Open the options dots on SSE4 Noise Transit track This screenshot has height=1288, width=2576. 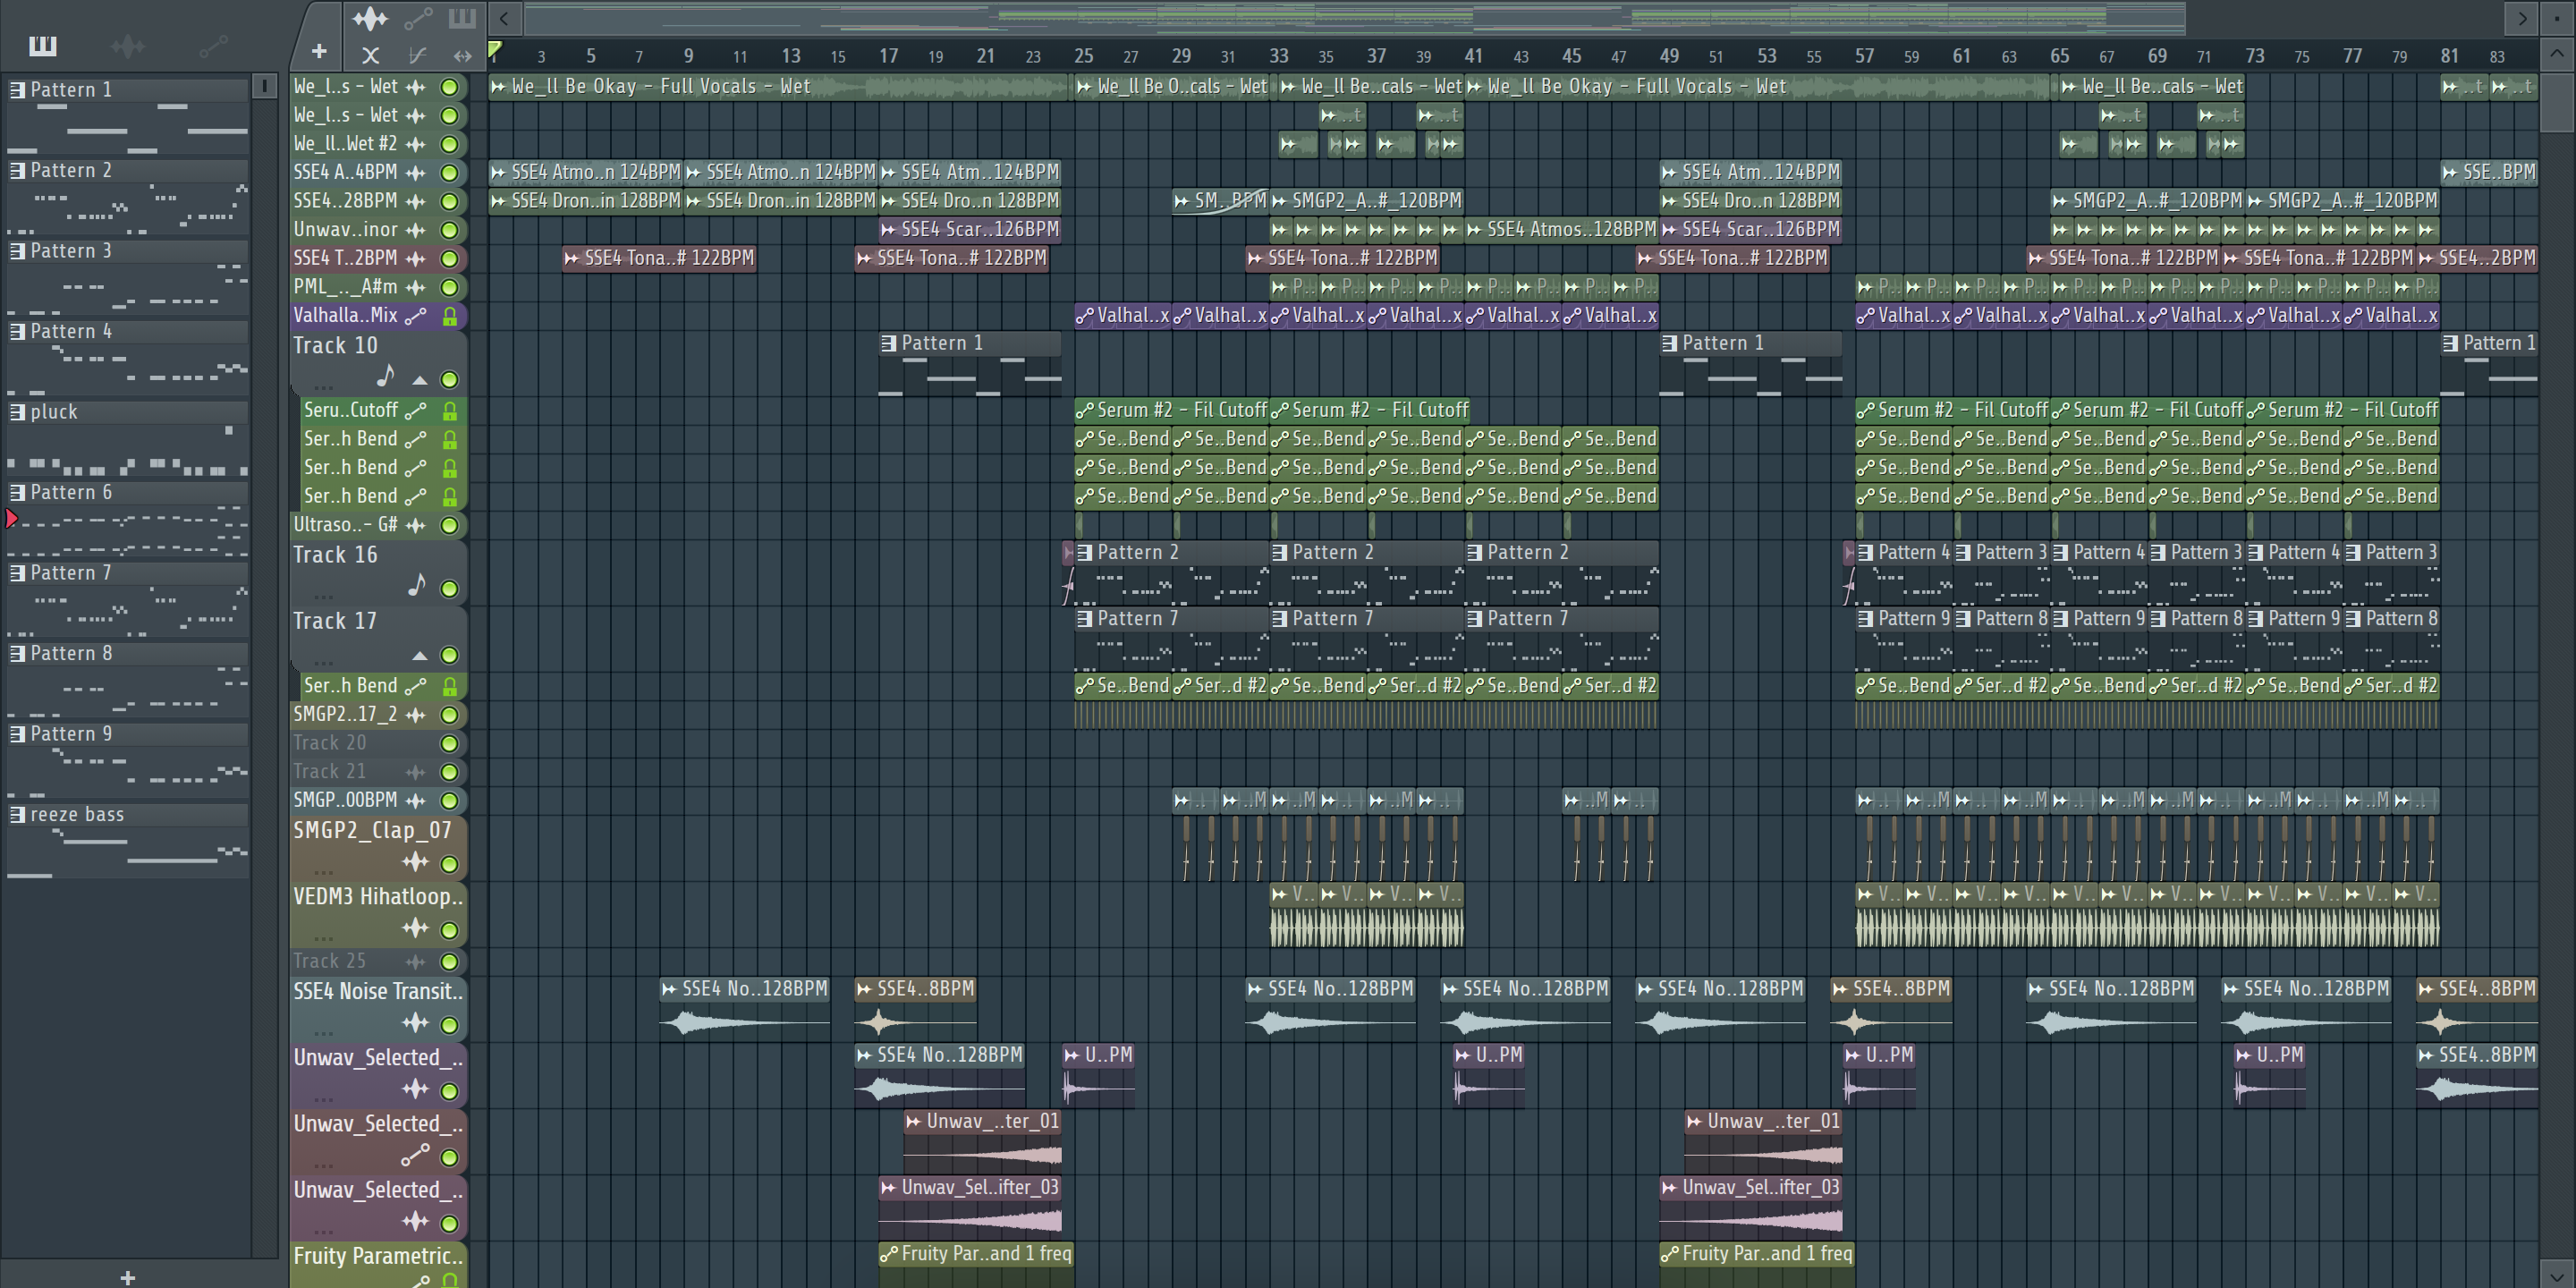(323, 1032)
